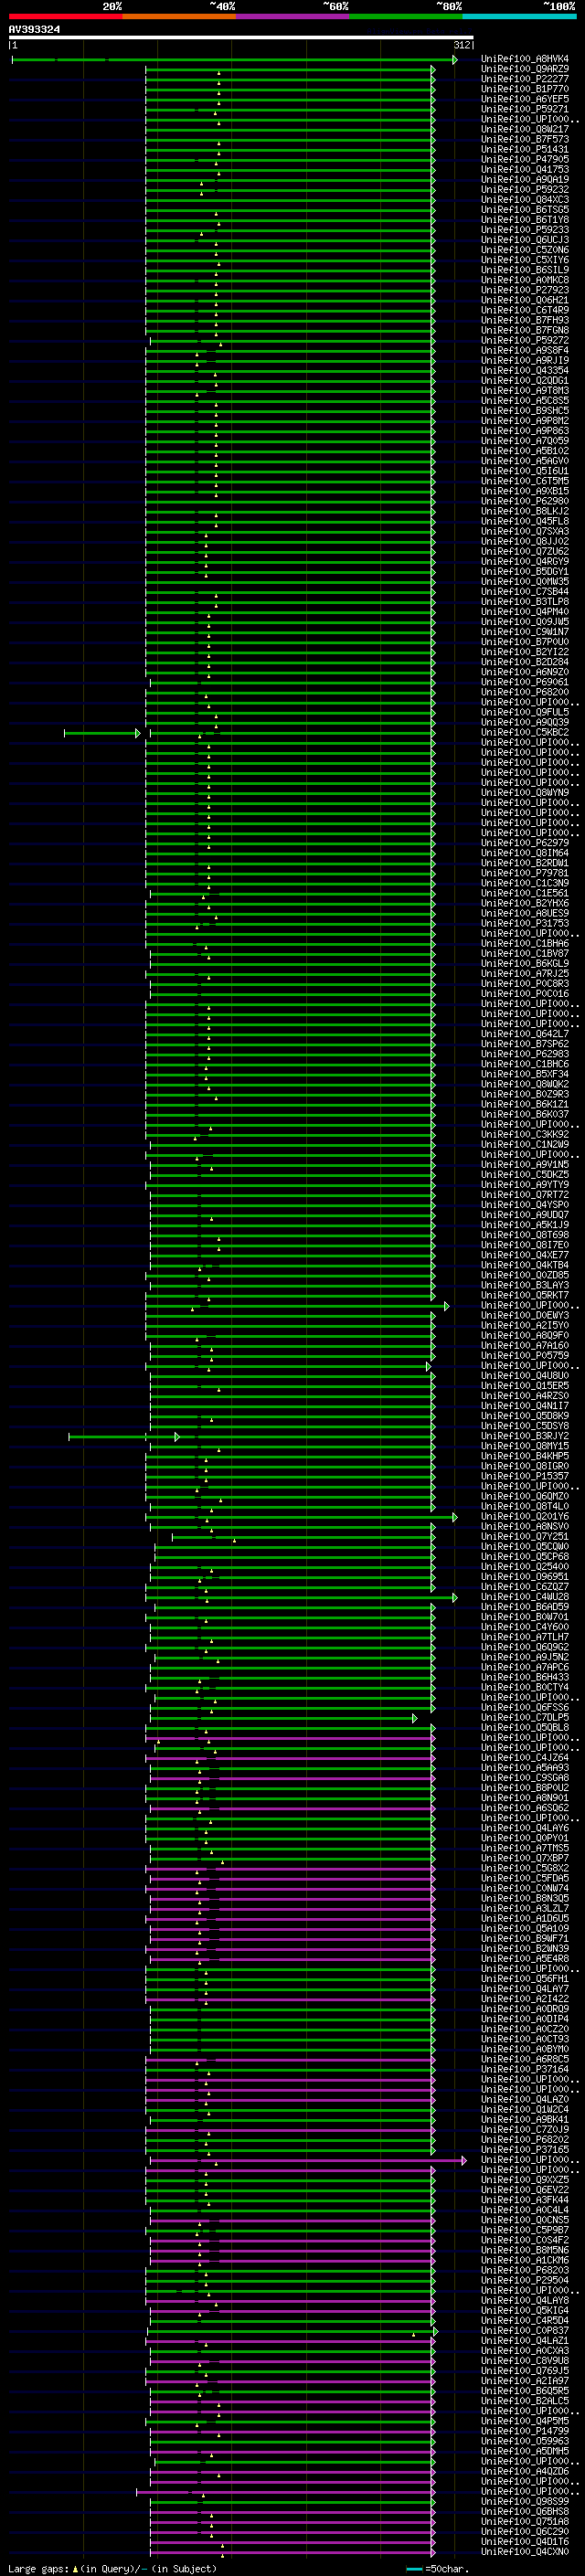The height and width of the screenshot is (2576, 585).
Task: Open hit UniRef100_B1P770
Action: [525, 89]
